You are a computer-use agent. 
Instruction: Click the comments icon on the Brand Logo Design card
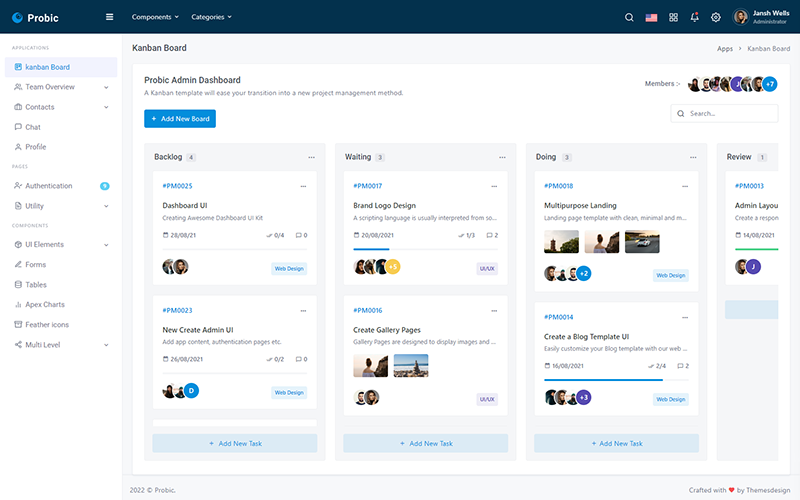point(489,235)
